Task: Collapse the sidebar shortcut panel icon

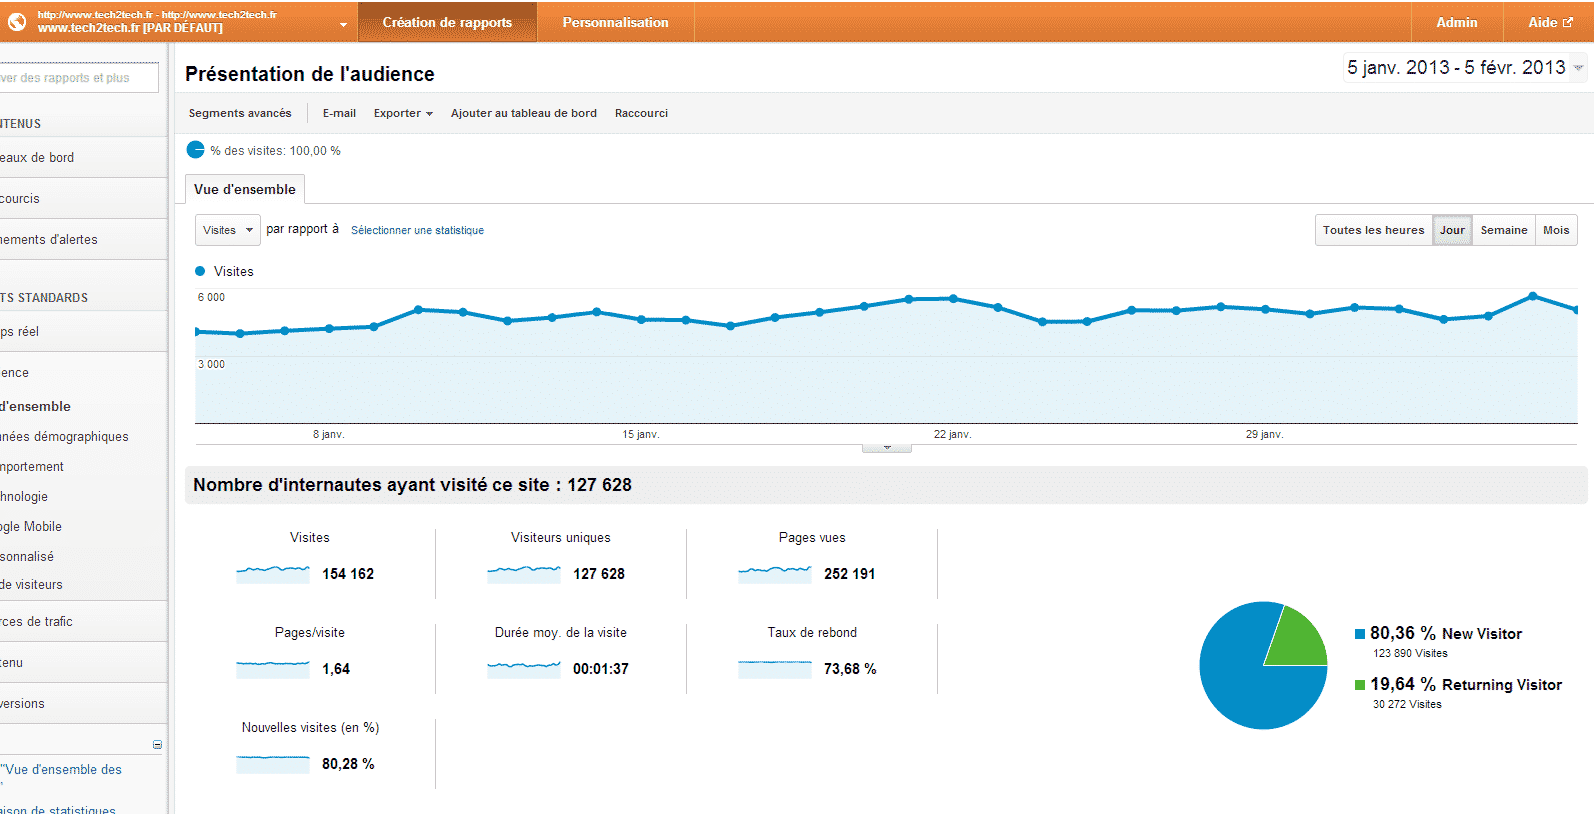Action: [157, 745]
